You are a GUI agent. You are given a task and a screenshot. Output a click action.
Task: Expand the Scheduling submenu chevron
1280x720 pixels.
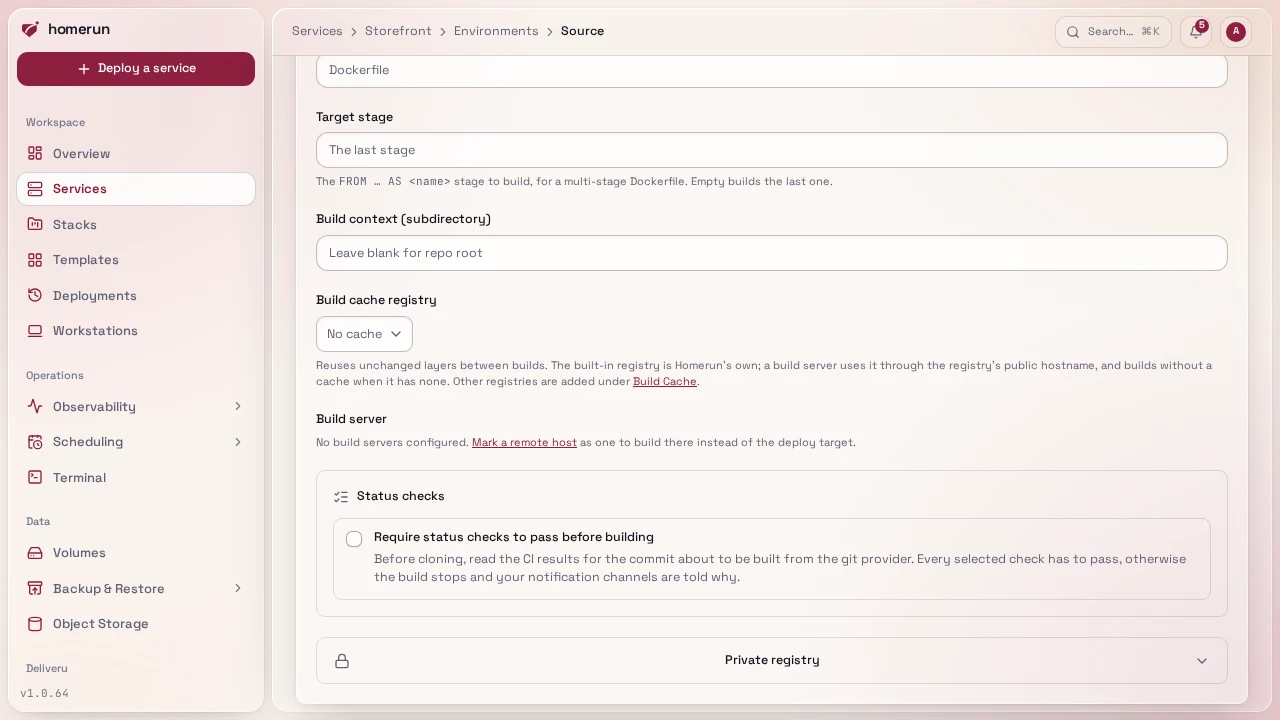coord(238,442)
